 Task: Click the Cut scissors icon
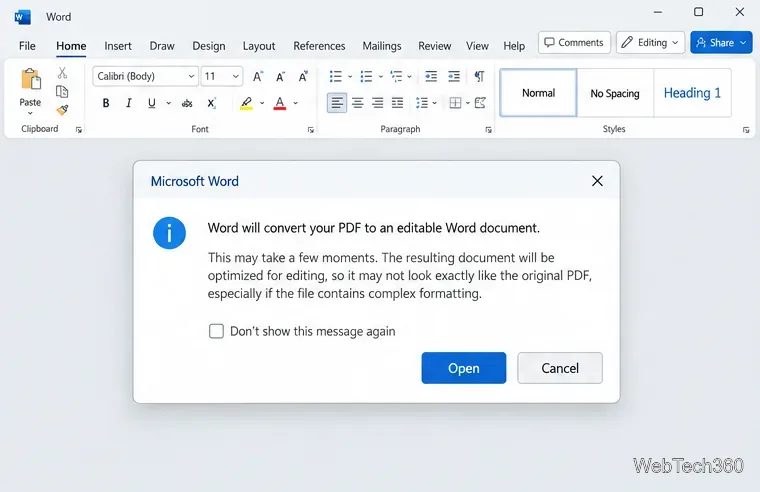point(62,73)
